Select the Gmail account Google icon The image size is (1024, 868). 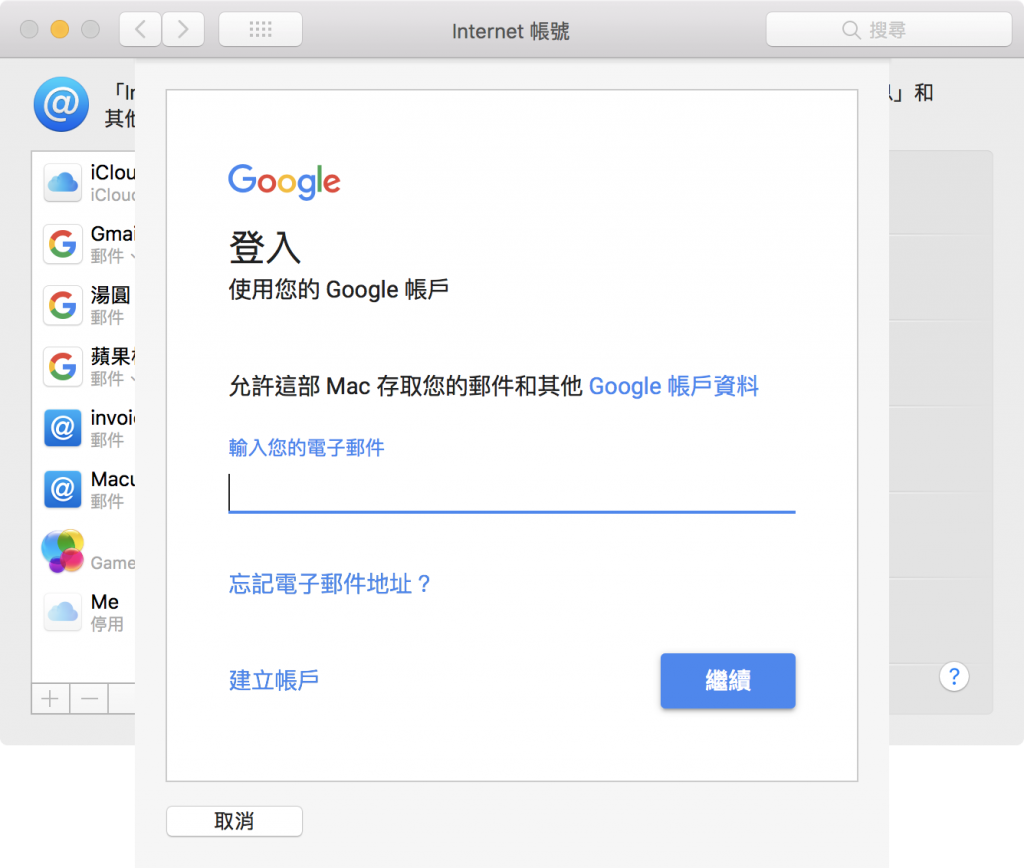point(63,244)
